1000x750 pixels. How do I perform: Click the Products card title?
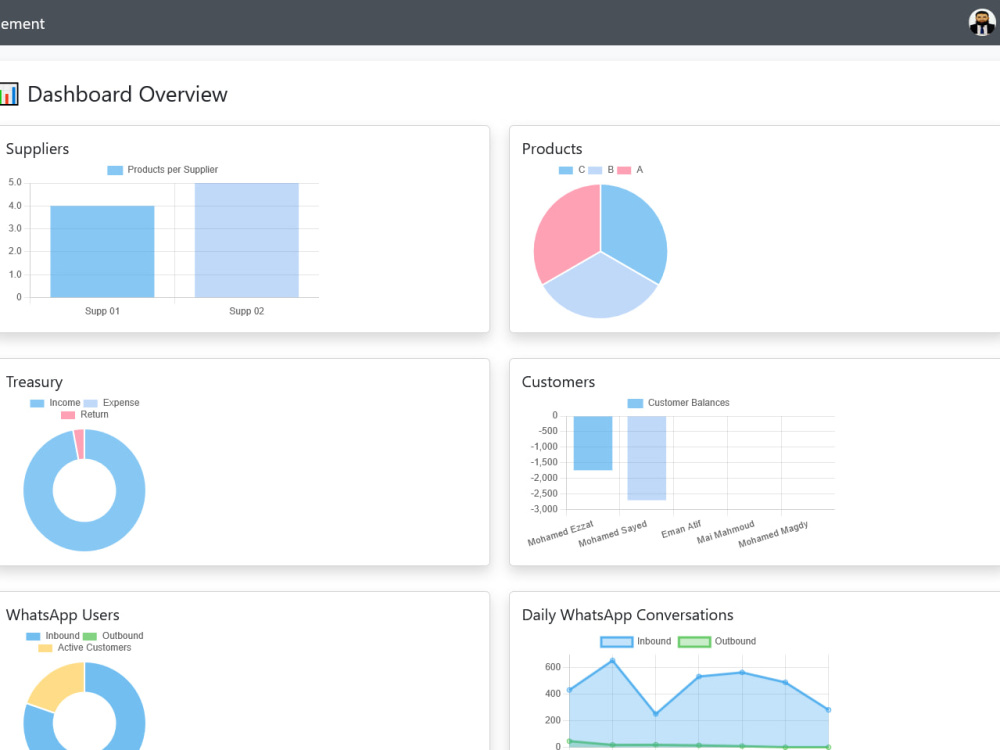coord(552,149)
